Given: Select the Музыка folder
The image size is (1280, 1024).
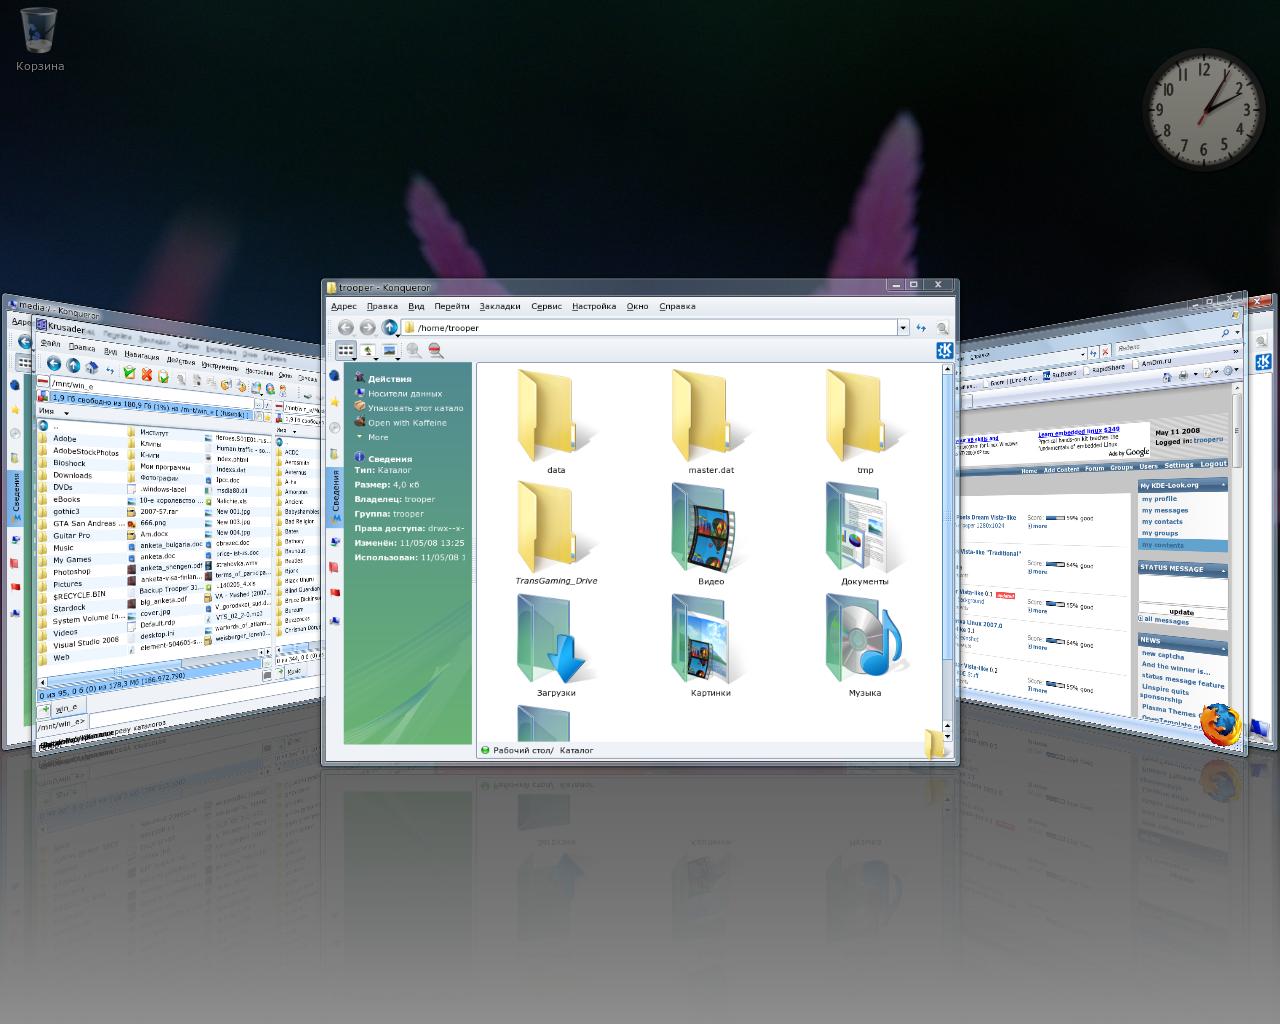Looking at the screenshot, I should pos(865,645).
